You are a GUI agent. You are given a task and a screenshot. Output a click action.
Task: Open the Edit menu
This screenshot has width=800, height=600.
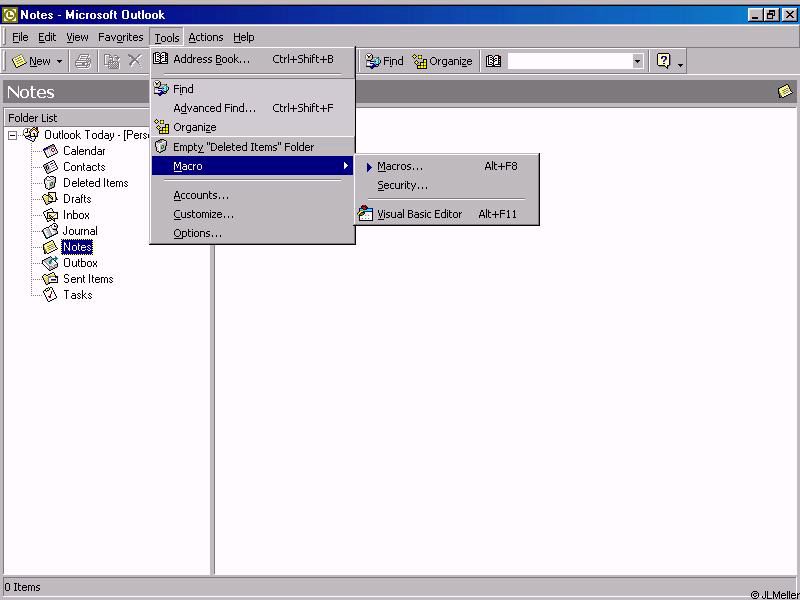pos(47,37)
